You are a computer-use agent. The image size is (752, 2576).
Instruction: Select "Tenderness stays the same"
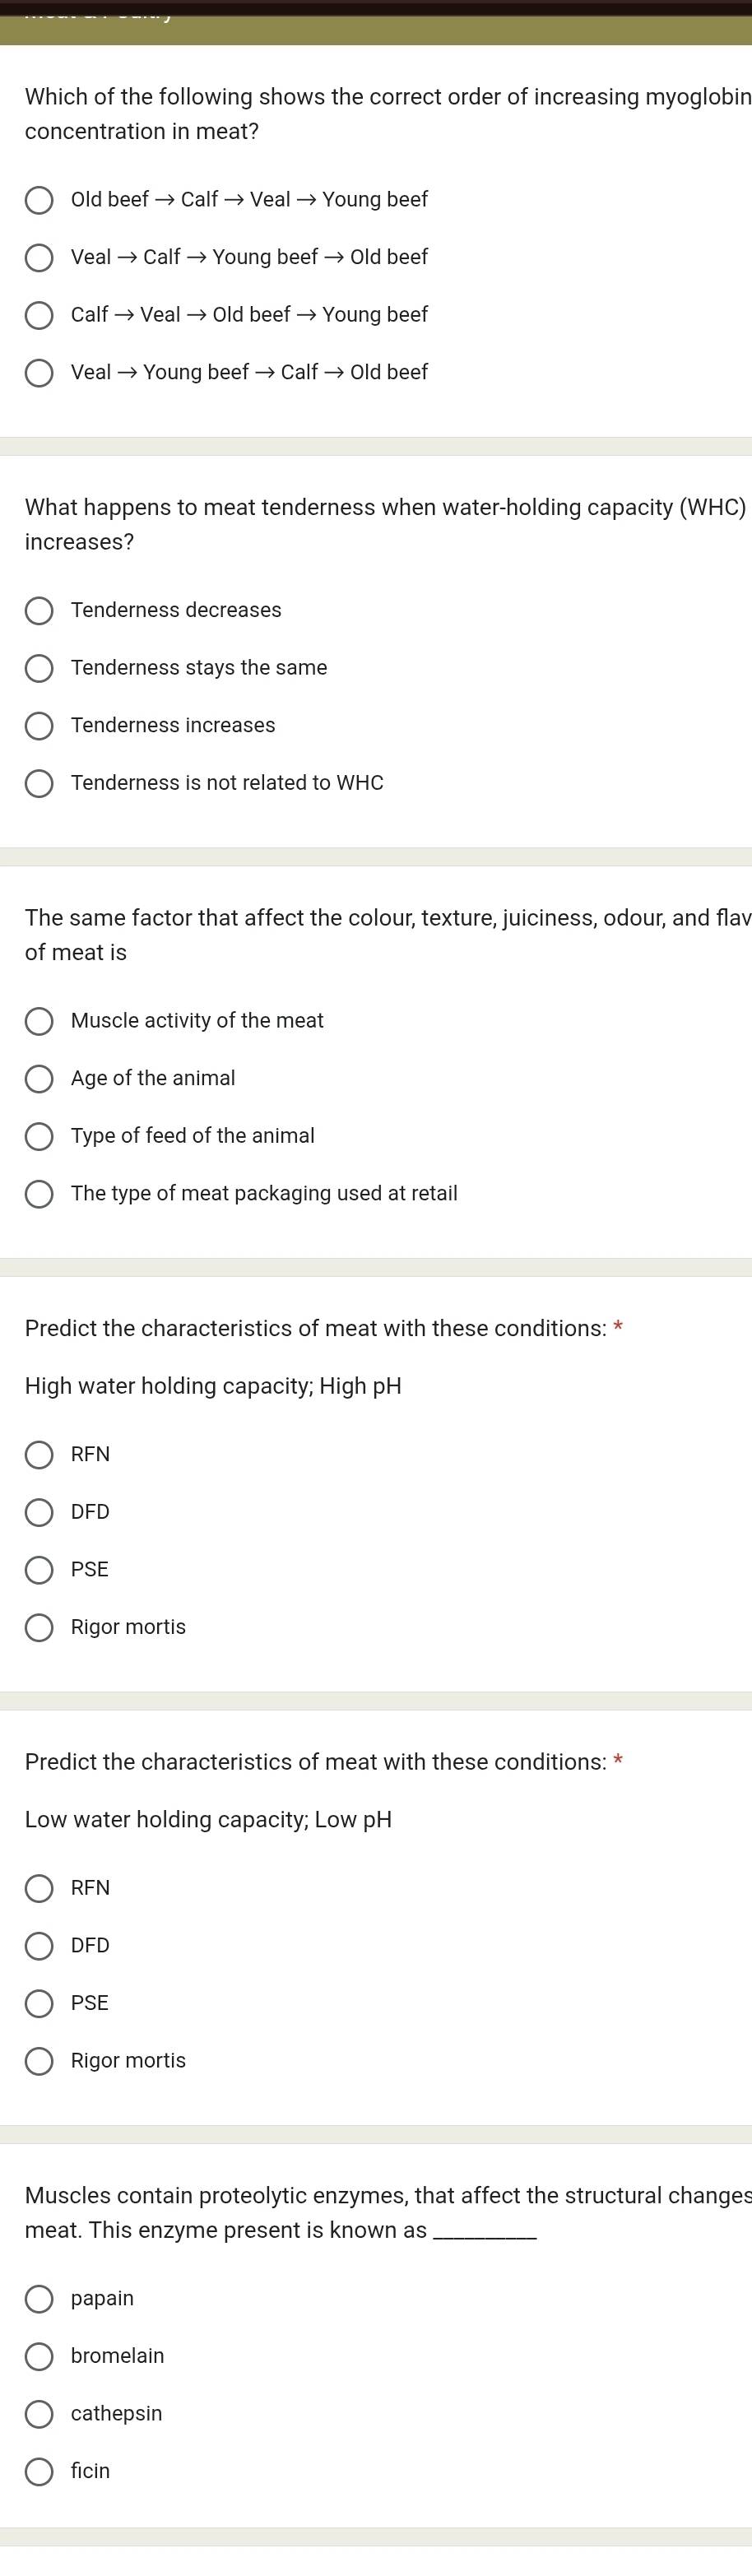pyautogui.click(x=40, y=668)
